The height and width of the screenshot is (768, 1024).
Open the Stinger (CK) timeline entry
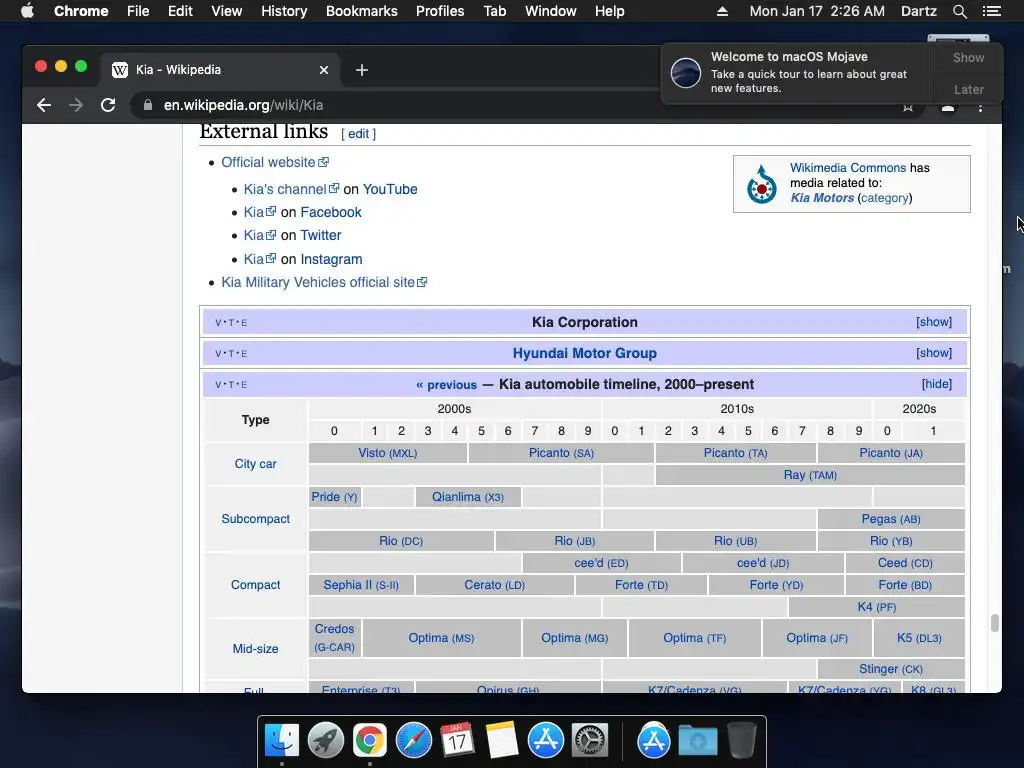tap(891, 669)
